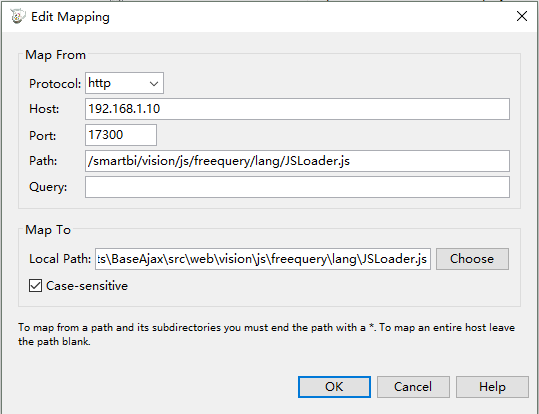The image size is (539, 414).
Task: Open file chooser with Choose button
Action: (472, 259)
